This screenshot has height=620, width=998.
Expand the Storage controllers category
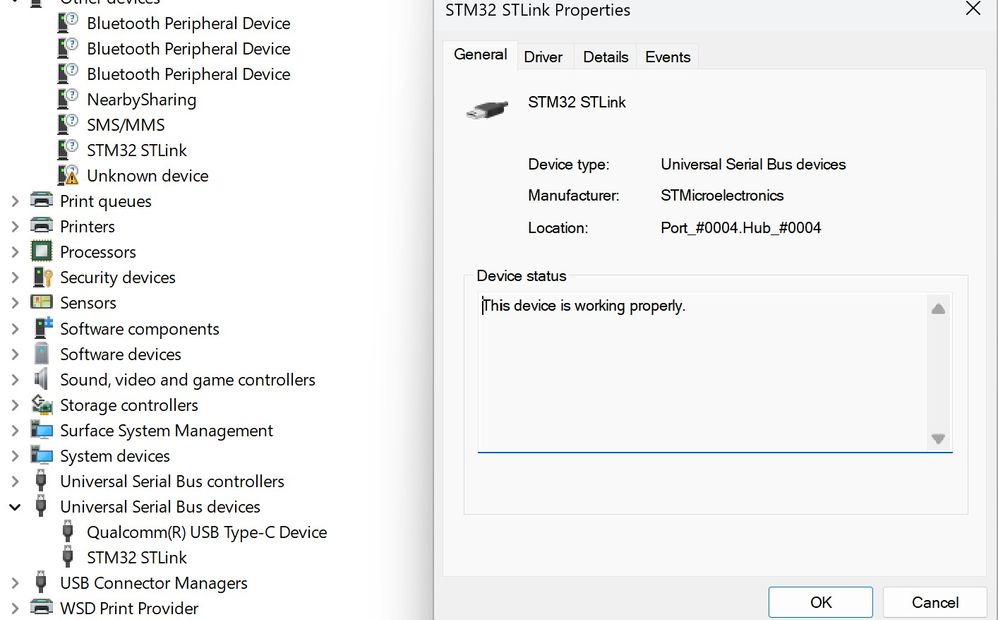pyautogui.click(x=15, y=405)
